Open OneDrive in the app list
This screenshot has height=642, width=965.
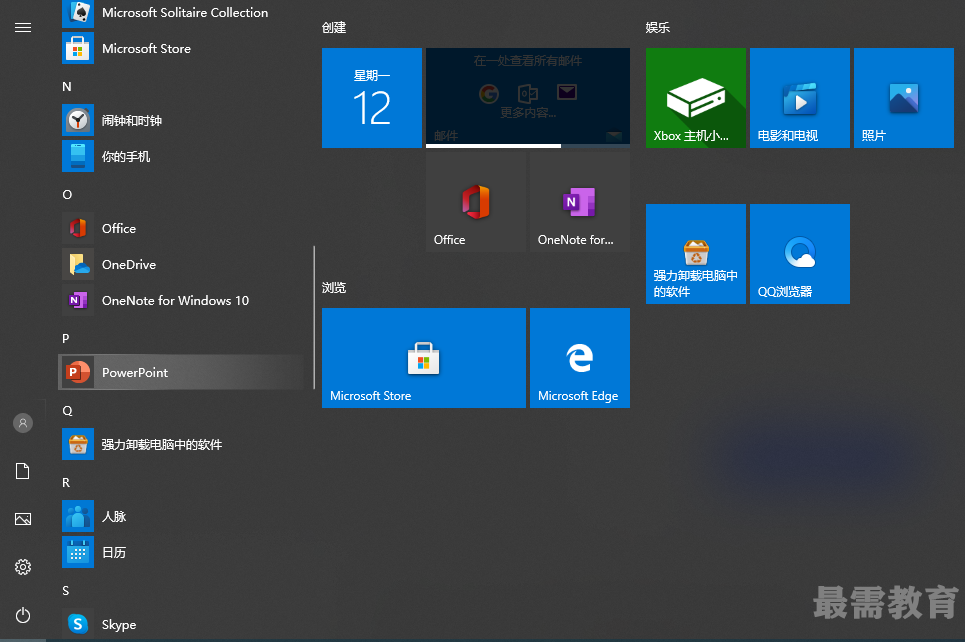pyautogui.click(x=182, y=264)
